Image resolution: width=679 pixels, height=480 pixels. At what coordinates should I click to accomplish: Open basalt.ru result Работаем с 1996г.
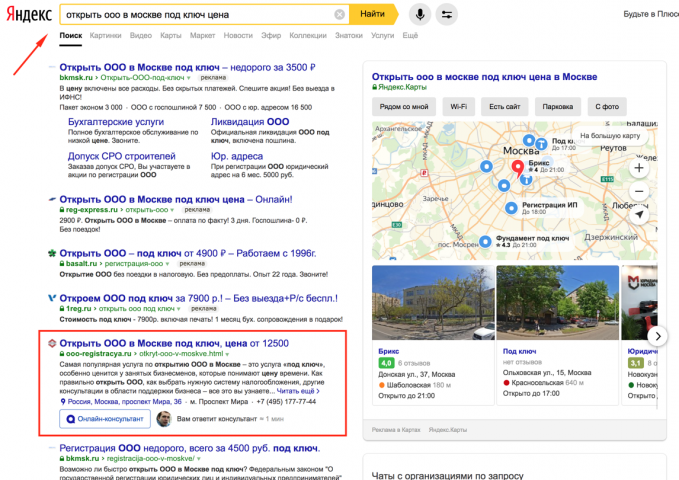pyautogui.click(x=188, y=253)
